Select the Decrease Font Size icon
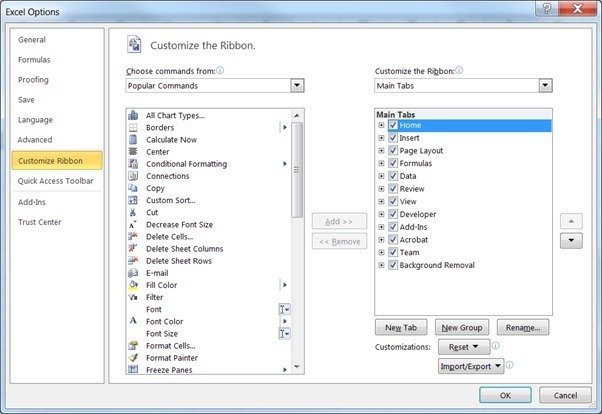Image resolution: width=602 pixels, height=414 pixels. [133, 224]
